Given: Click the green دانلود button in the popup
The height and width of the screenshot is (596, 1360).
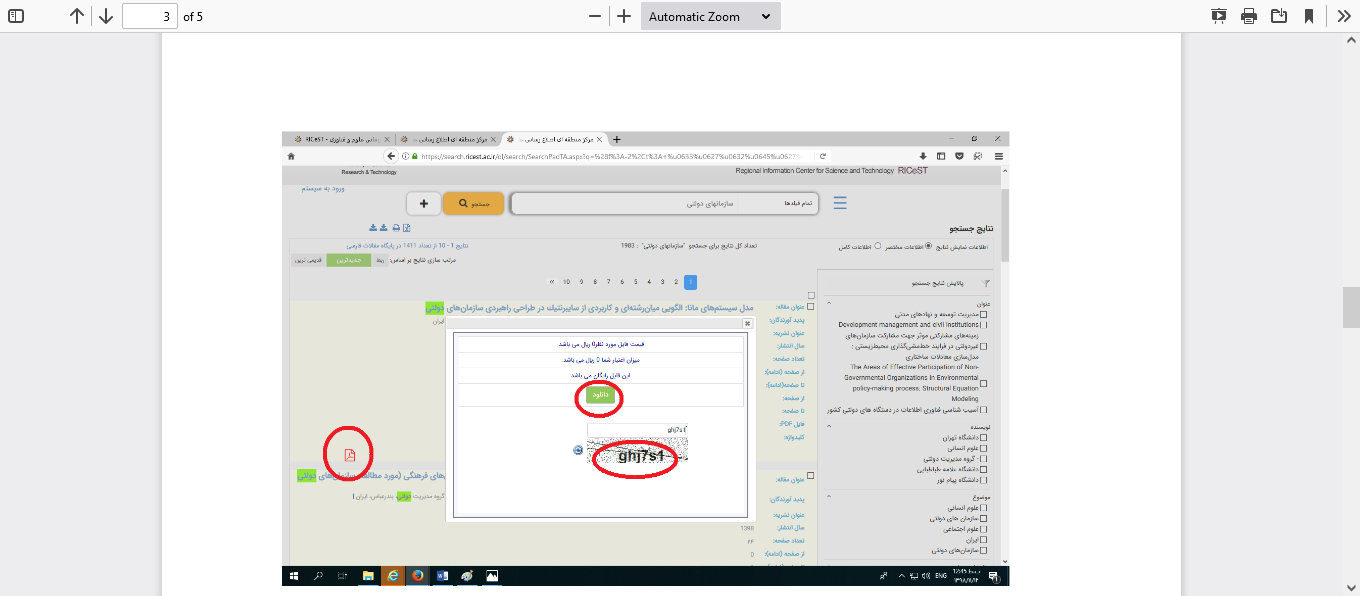Looking at the screenshot, I should [599, 396].
